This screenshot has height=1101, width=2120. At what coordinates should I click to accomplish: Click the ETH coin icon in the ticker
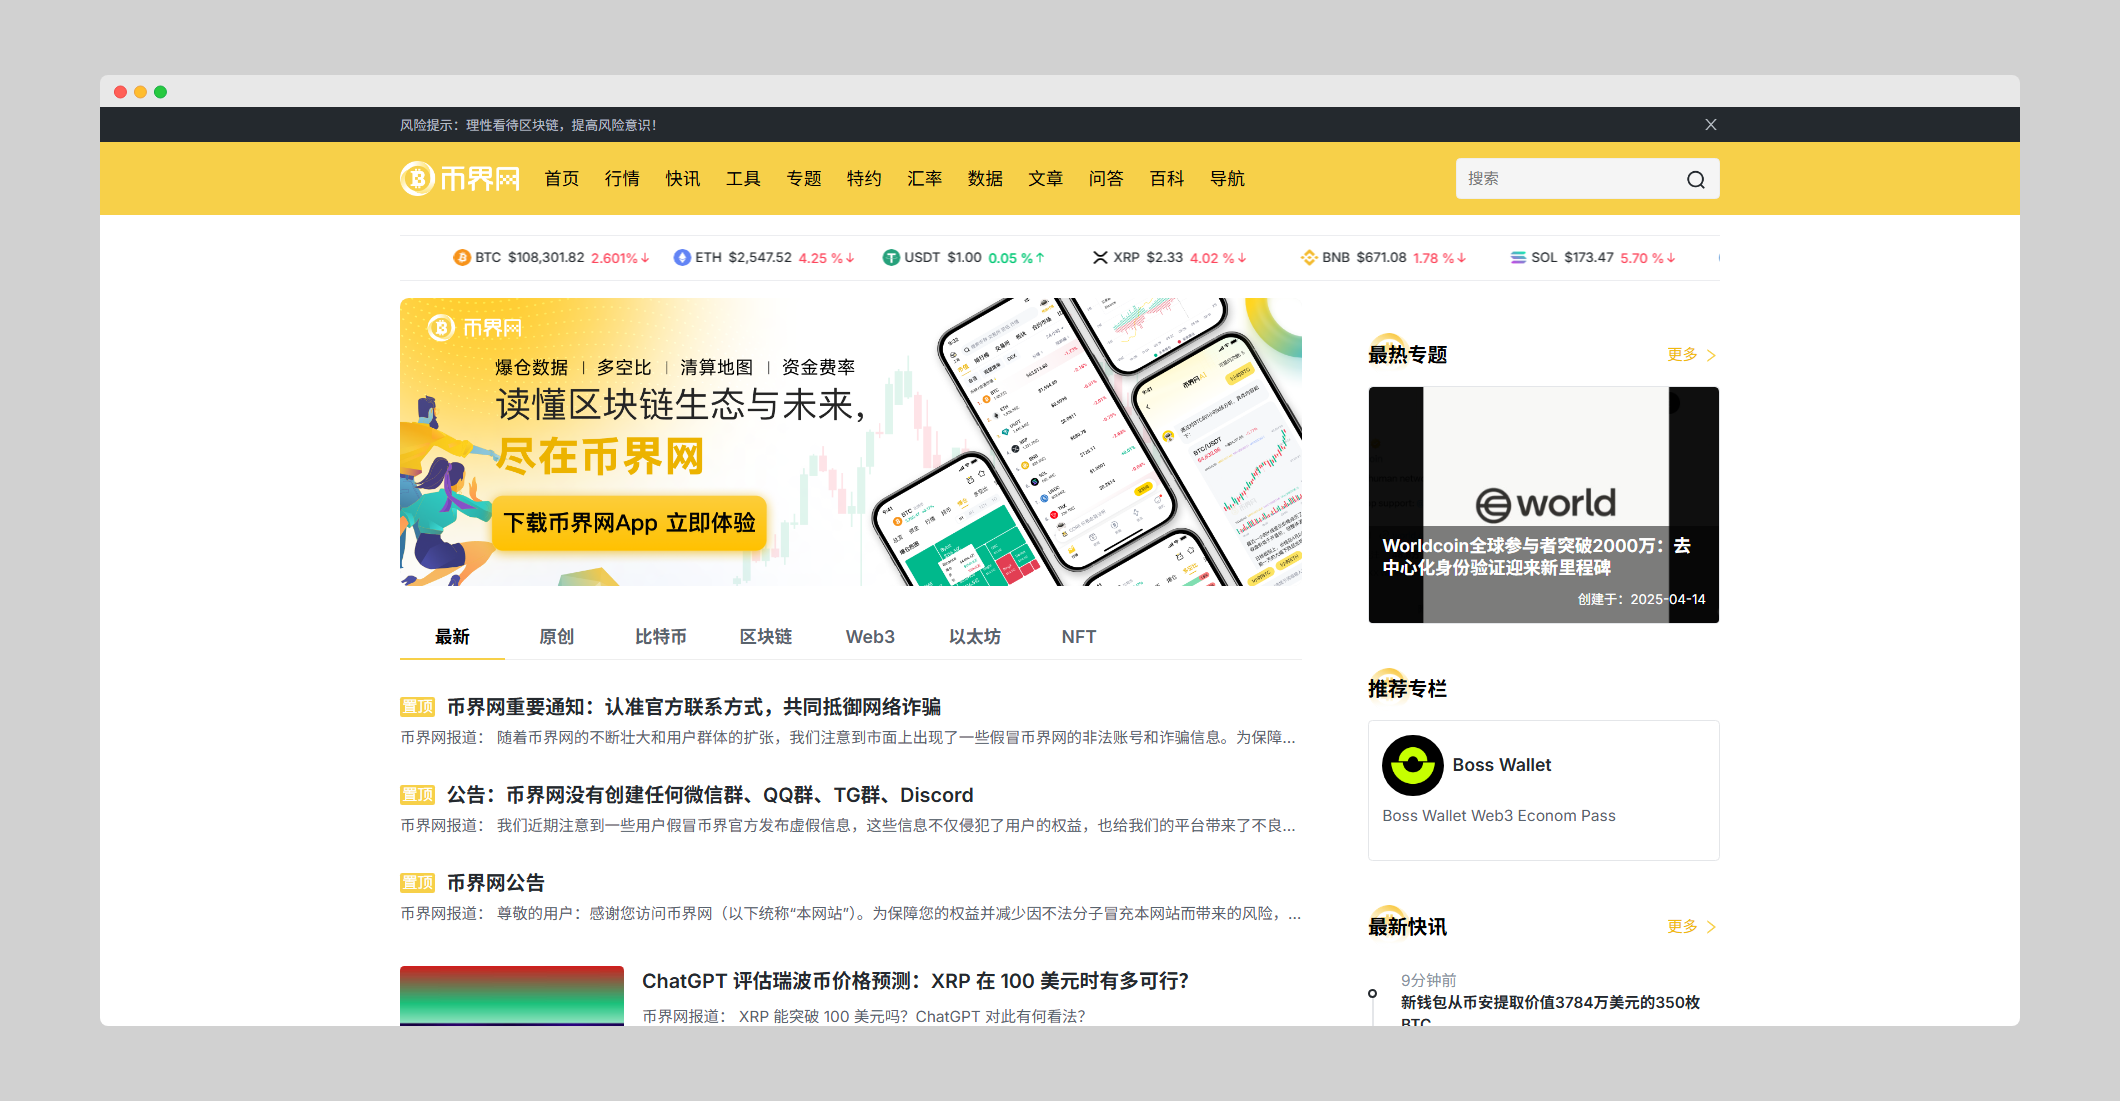coord(682,257)
